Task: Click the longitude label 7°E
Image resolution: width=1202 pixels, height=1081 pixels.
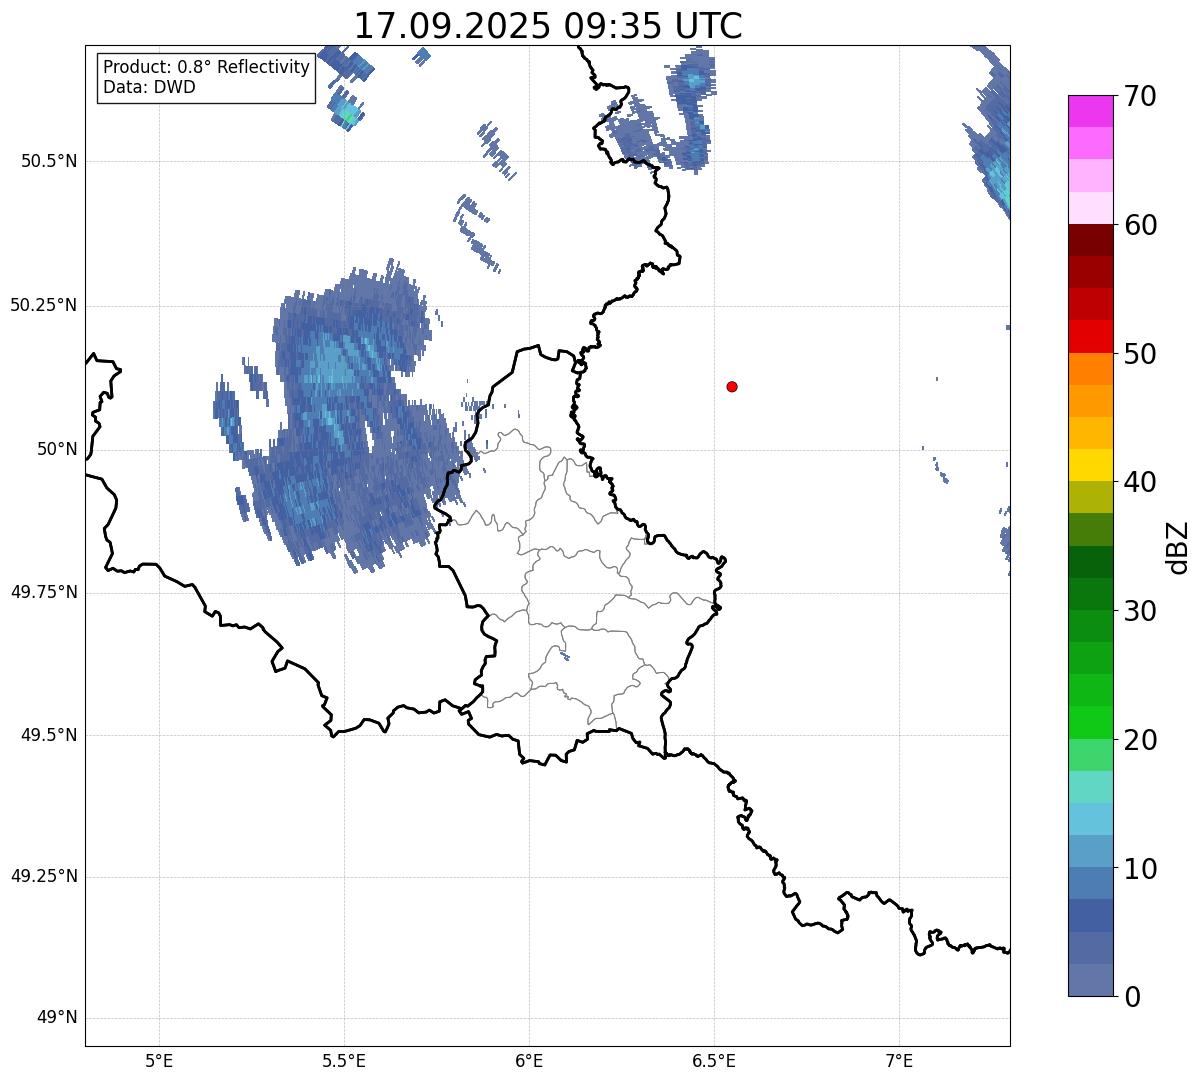Action: [899, 1061]
